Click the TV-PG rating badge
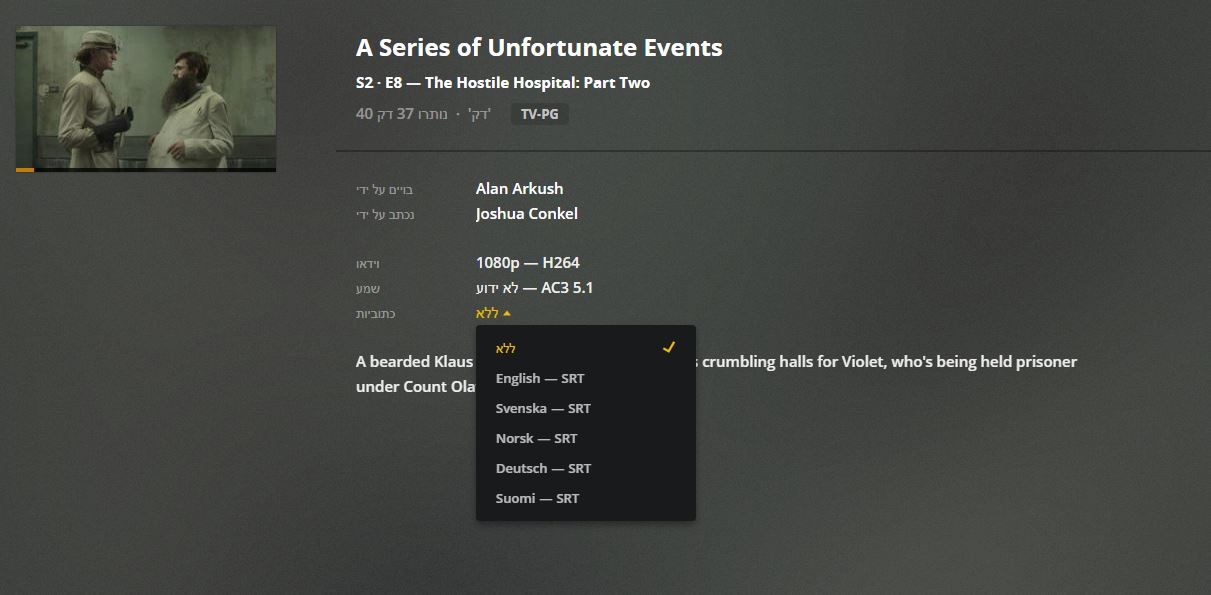This screenshot has height=595, width=1211. 540,114
